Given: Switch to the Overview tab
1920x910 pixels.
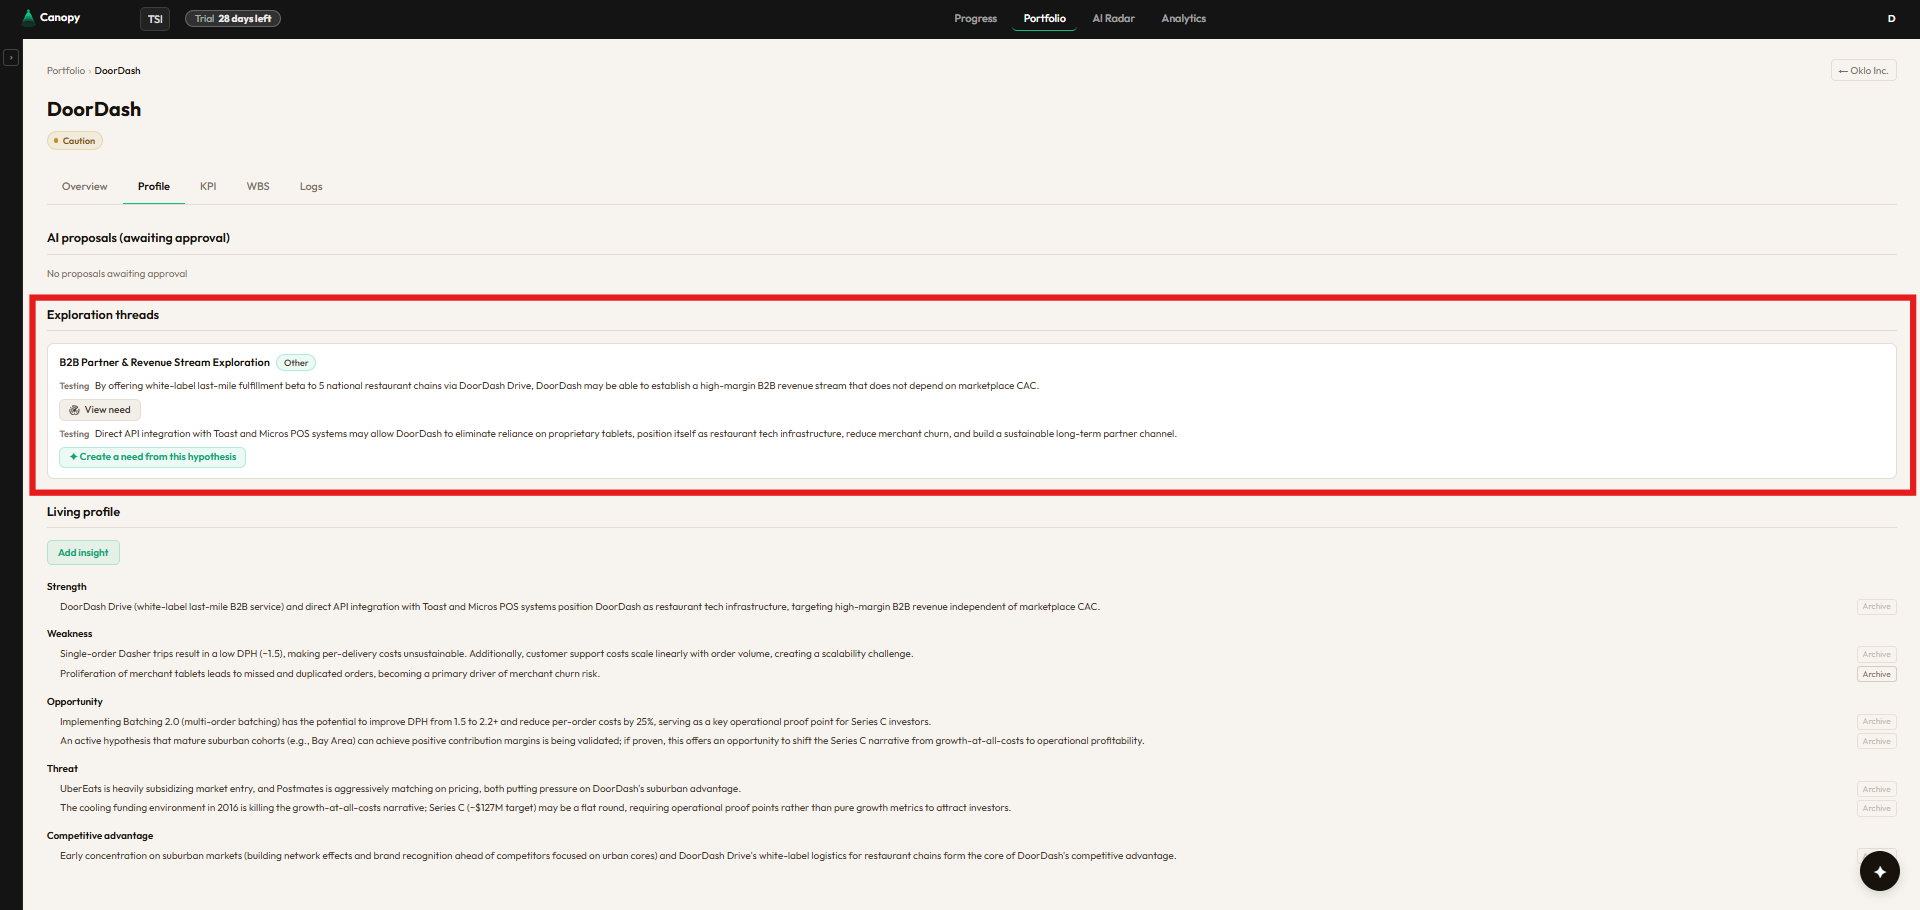Looking at the screenshot, I should (x=84, y=187).
